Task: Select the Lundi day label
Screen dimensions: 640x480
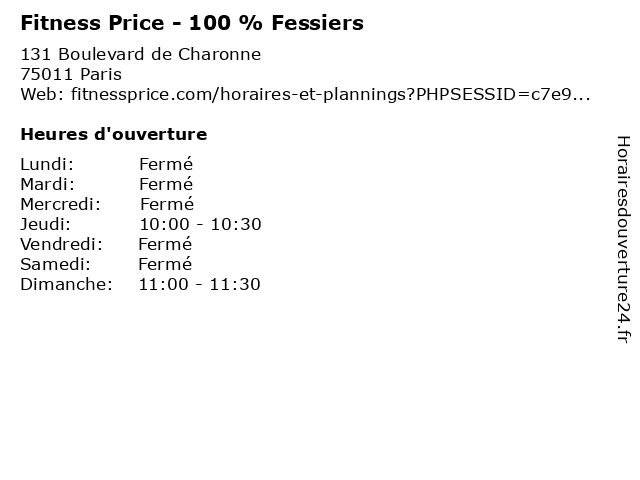Action: pos(47,164)
